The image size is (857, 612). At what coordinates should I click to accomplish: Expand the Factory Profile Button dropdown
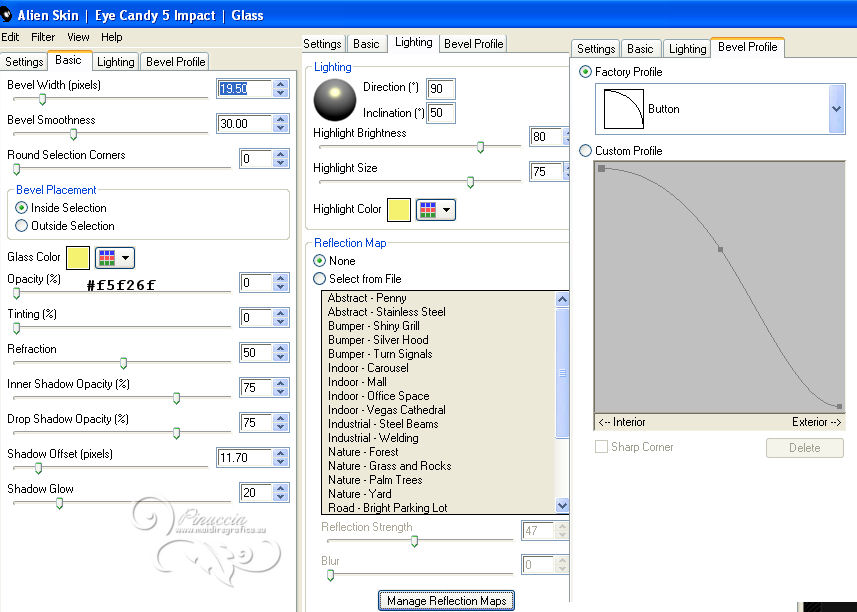pyautogui.click(x=836, y=109)
